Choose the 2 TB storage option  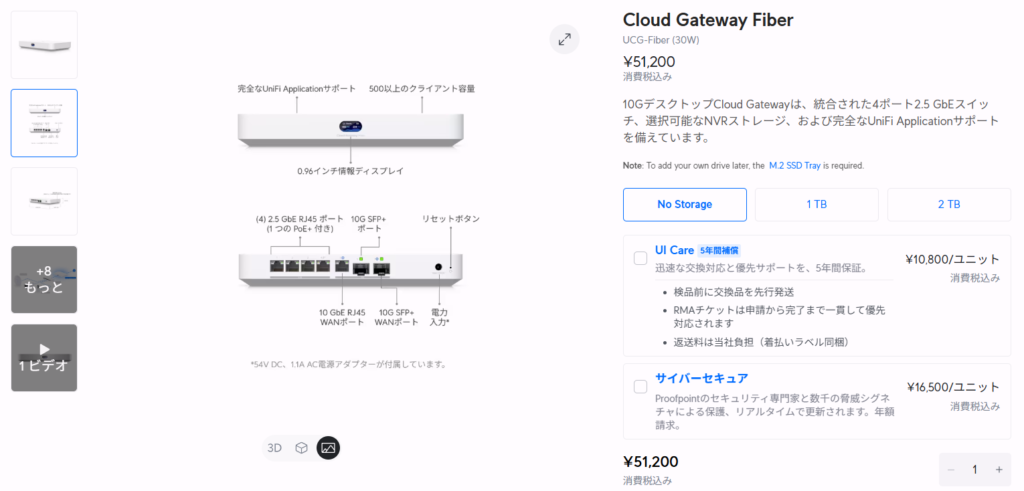[x=949, y=204]
